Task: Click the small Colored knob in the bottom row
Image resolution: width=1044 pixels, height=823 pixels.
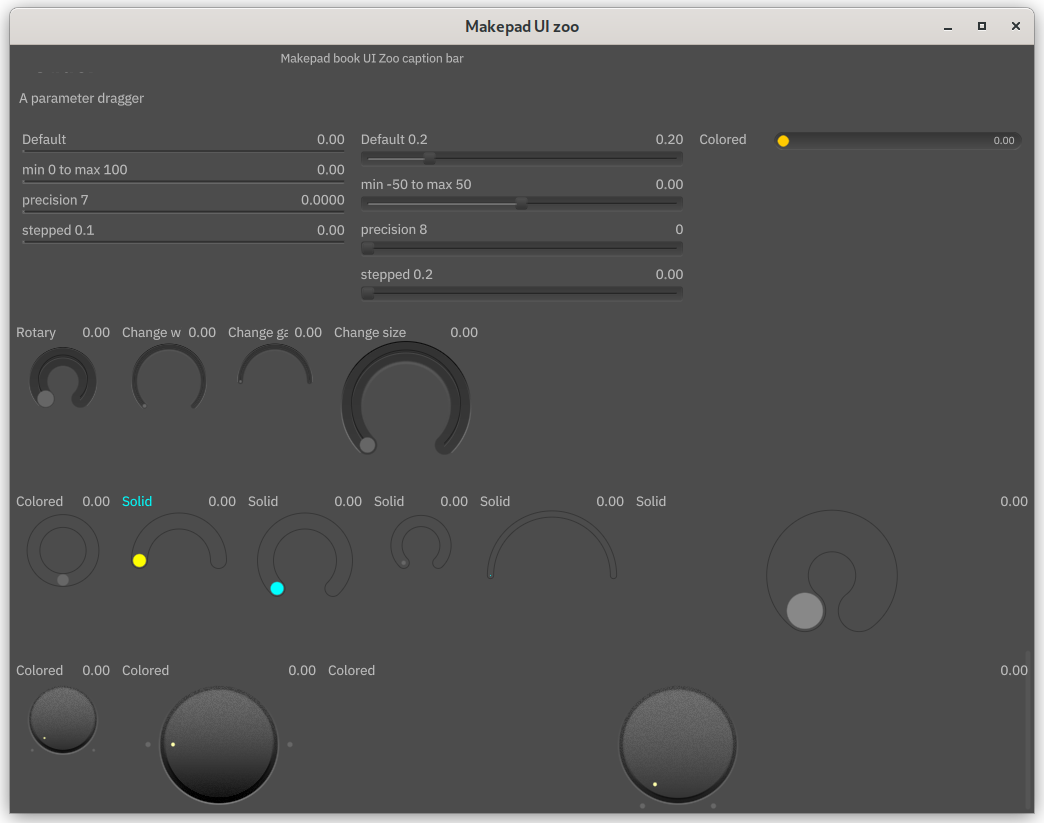Action: 63,719
